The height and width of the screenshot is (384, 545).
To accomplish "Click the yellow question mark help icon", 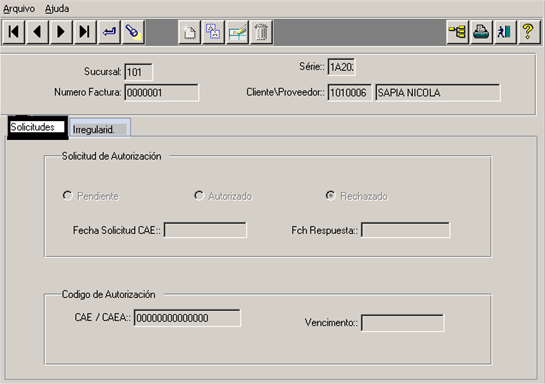I will [529, 32].
